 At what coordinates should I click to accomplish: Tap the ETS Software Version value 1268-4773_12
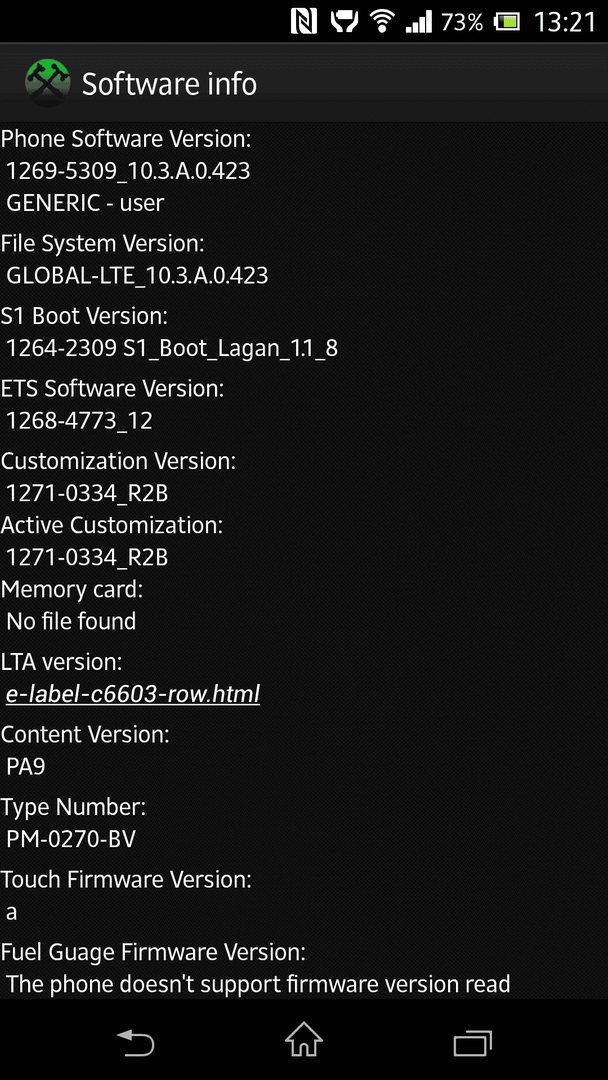pos(79,420)
